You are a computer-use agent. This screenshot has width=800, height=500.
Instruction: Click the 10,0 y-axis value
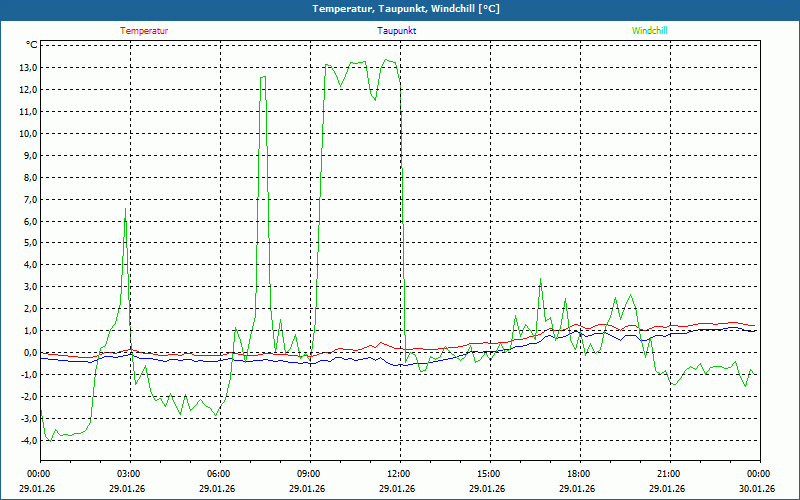[28, 134]
